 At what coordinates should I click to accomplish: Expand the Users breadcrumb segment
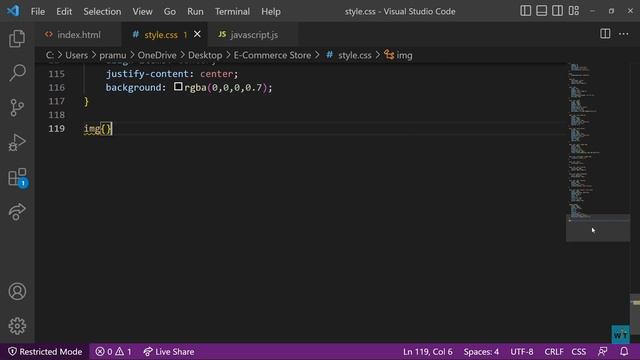[x=76, y=55]
